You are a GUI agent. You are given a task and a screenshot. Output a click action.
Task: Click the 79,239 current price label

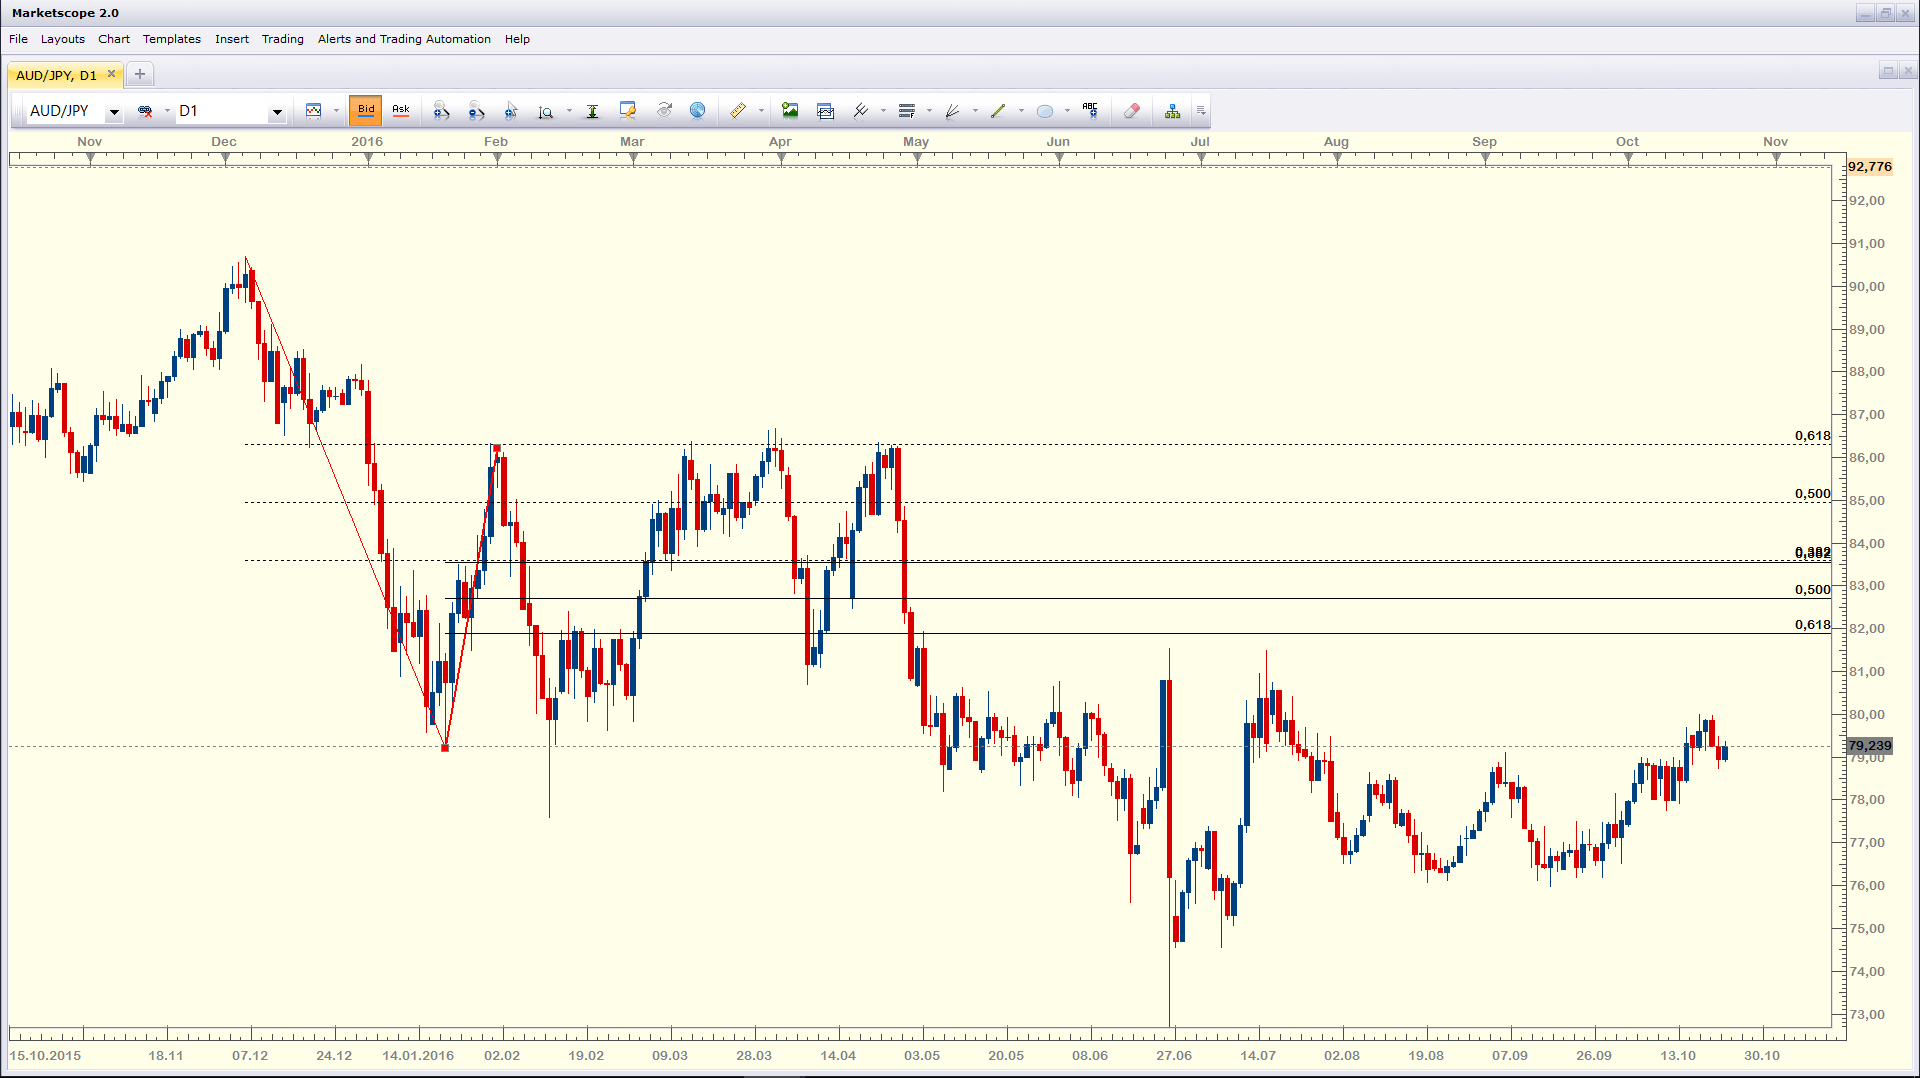[1869, 746]
